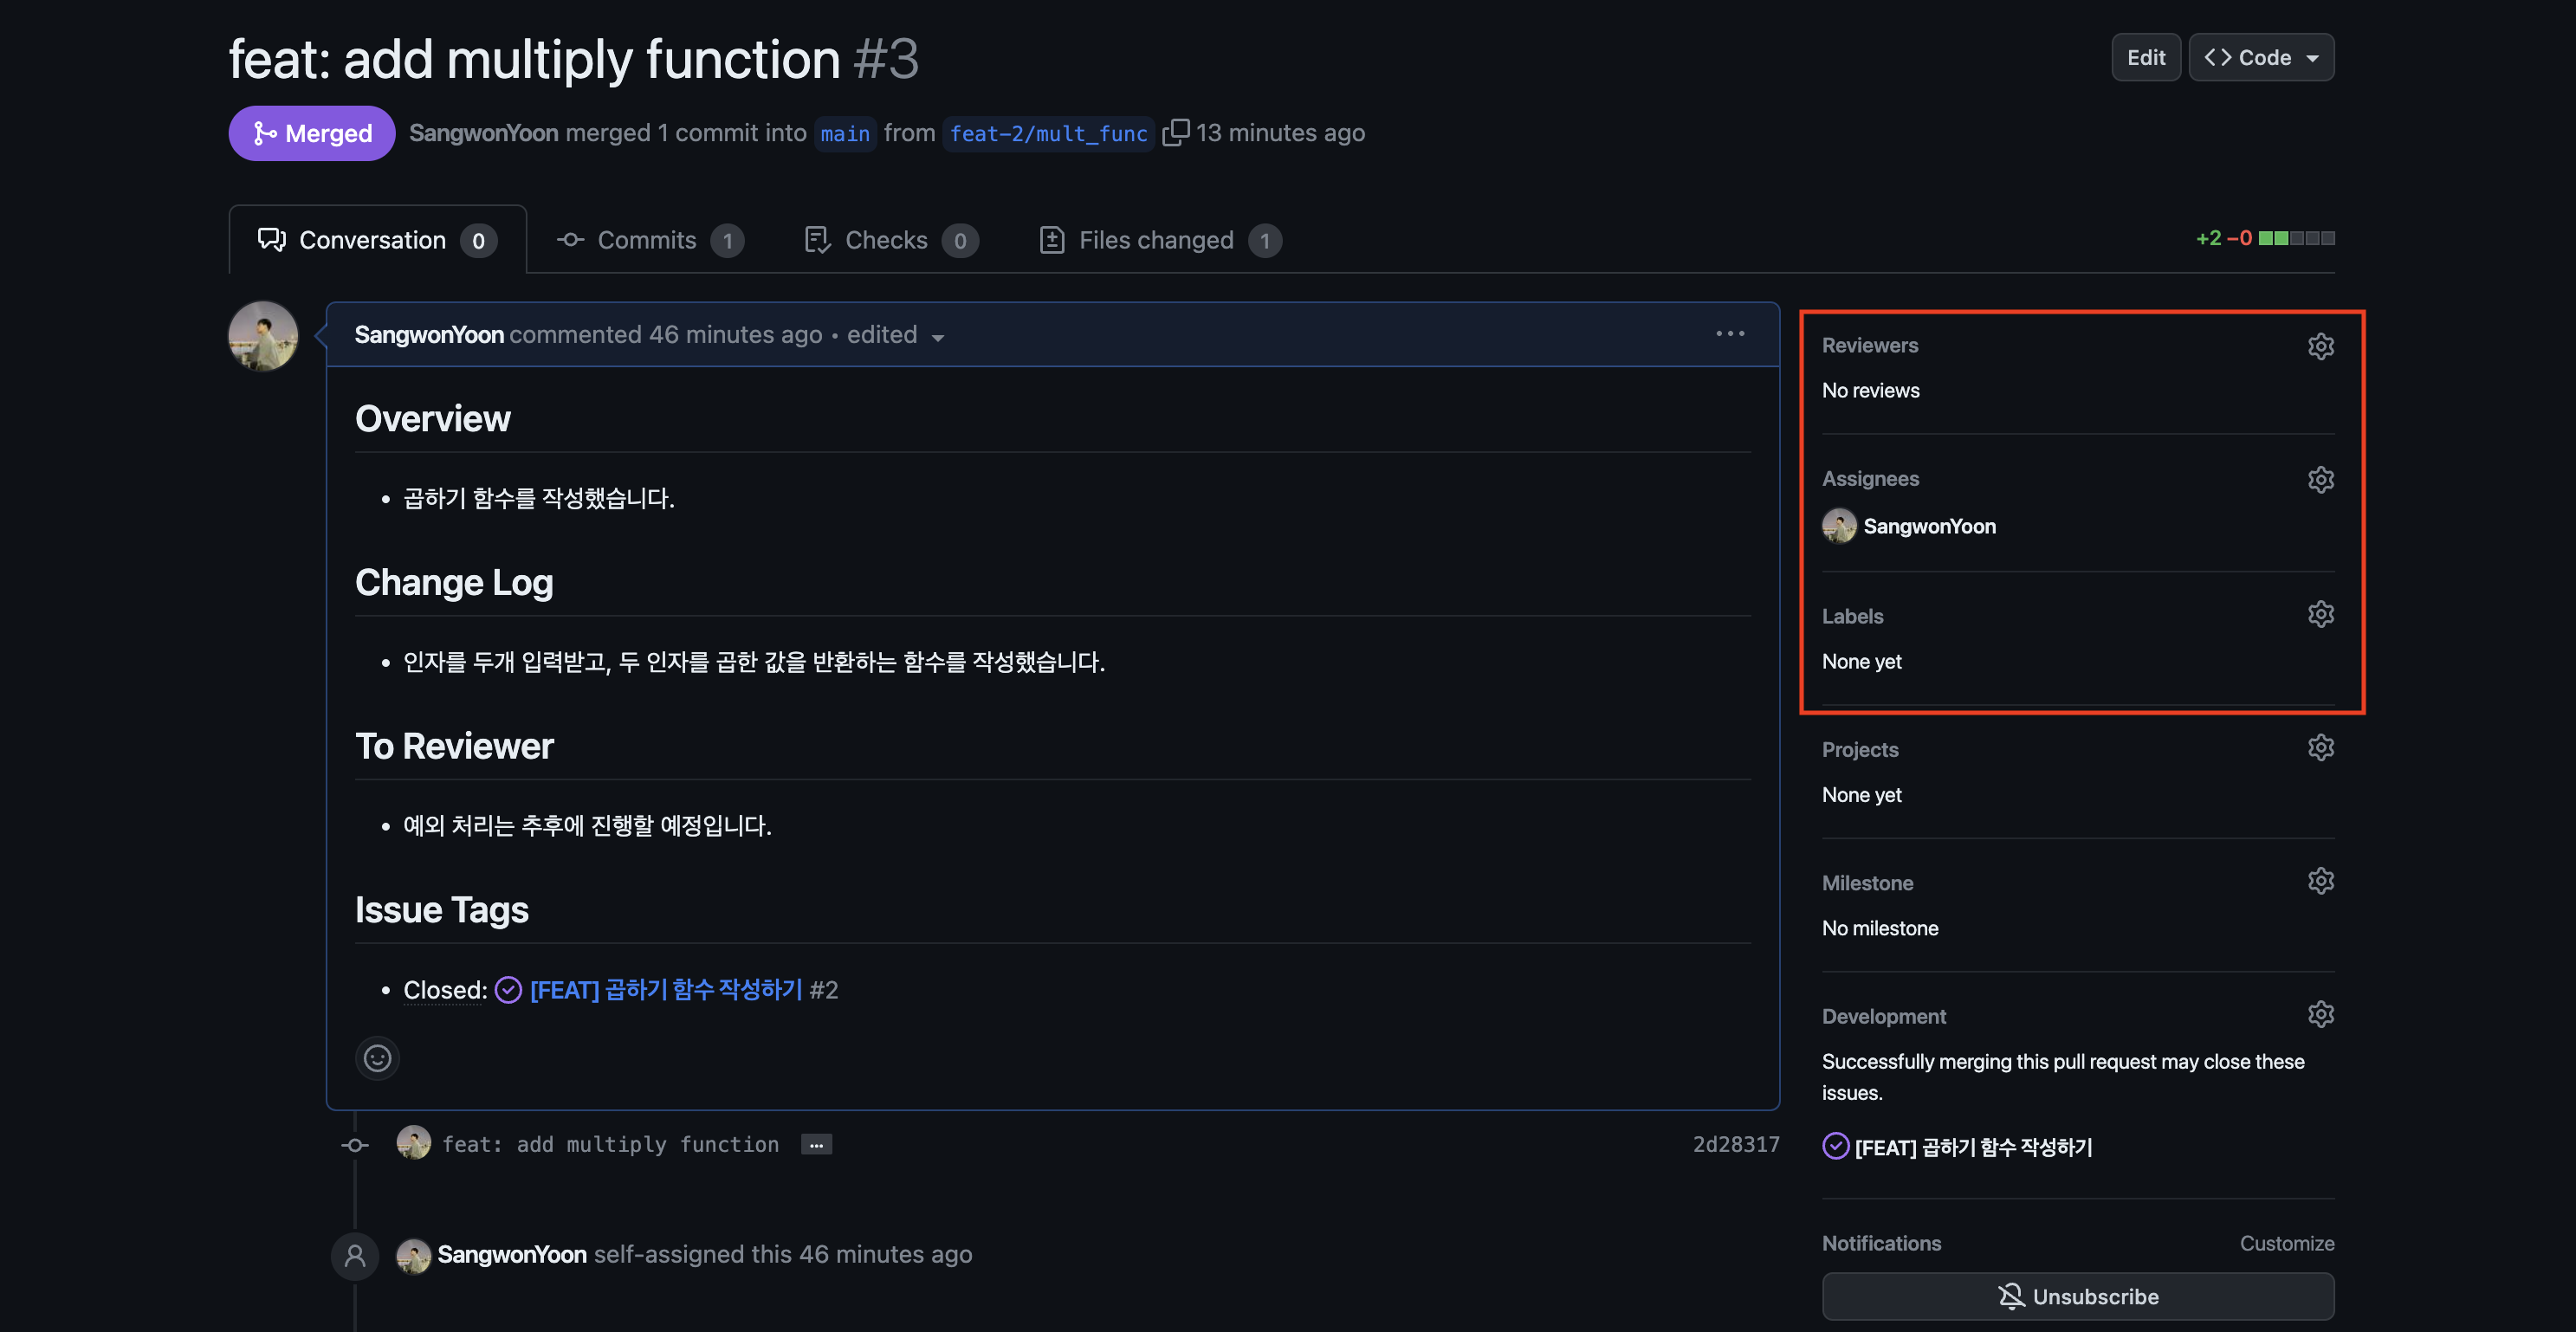This screenshot has height=1332, width=2576.
Task: Open the Projects gear settings
Action: (x=2320, y=748)
